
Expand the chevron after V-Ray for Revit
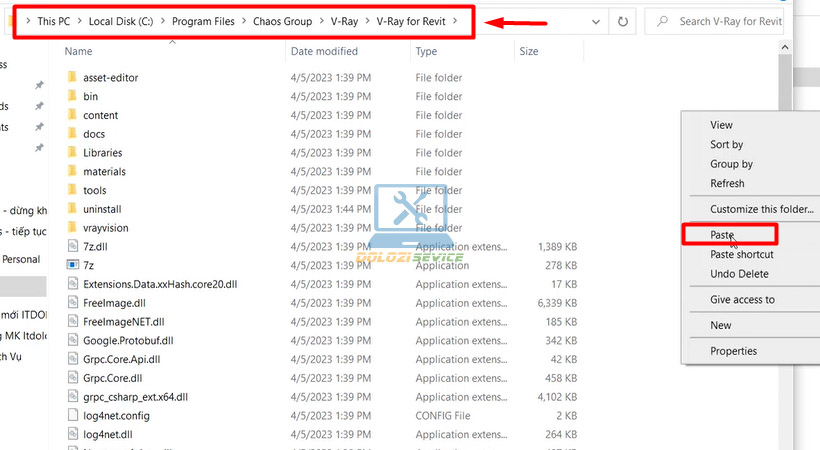coord(456,21)
